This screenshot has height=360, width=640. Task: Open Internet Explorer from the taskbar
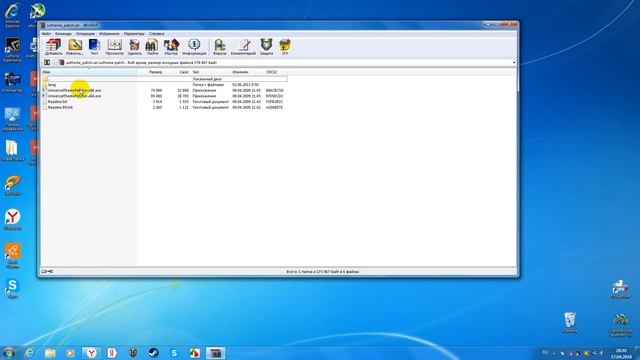(x=29, y=353)
